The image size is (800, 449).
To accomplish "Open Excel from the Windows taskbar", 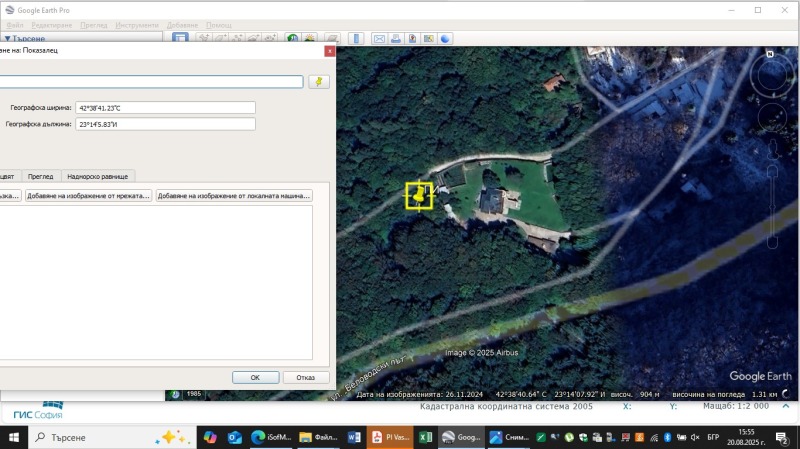I will point(425,438).
